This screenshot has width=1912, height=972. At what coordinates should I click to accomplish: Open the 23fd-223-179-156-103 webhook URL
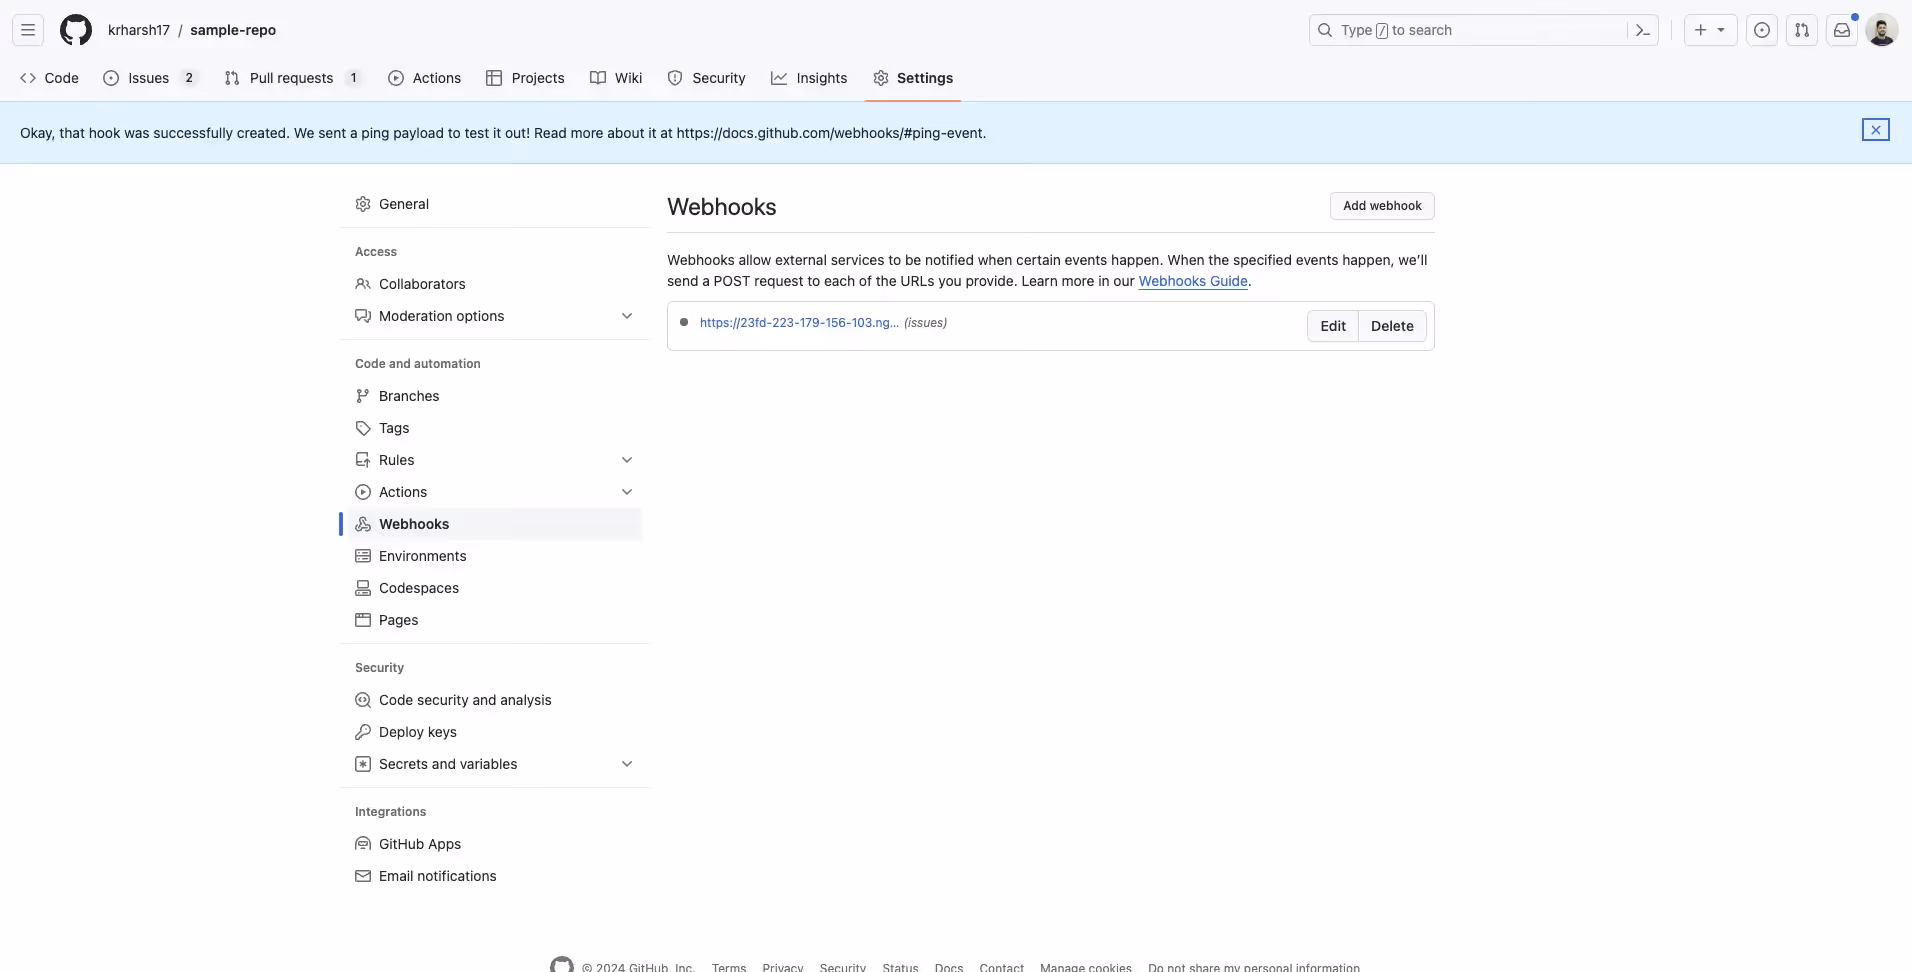(x=799, y=322)
